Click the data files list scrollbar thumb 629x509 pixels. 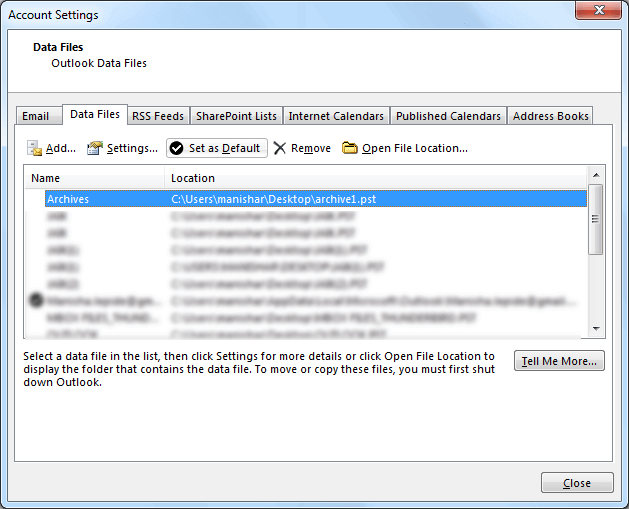(596, 219)
